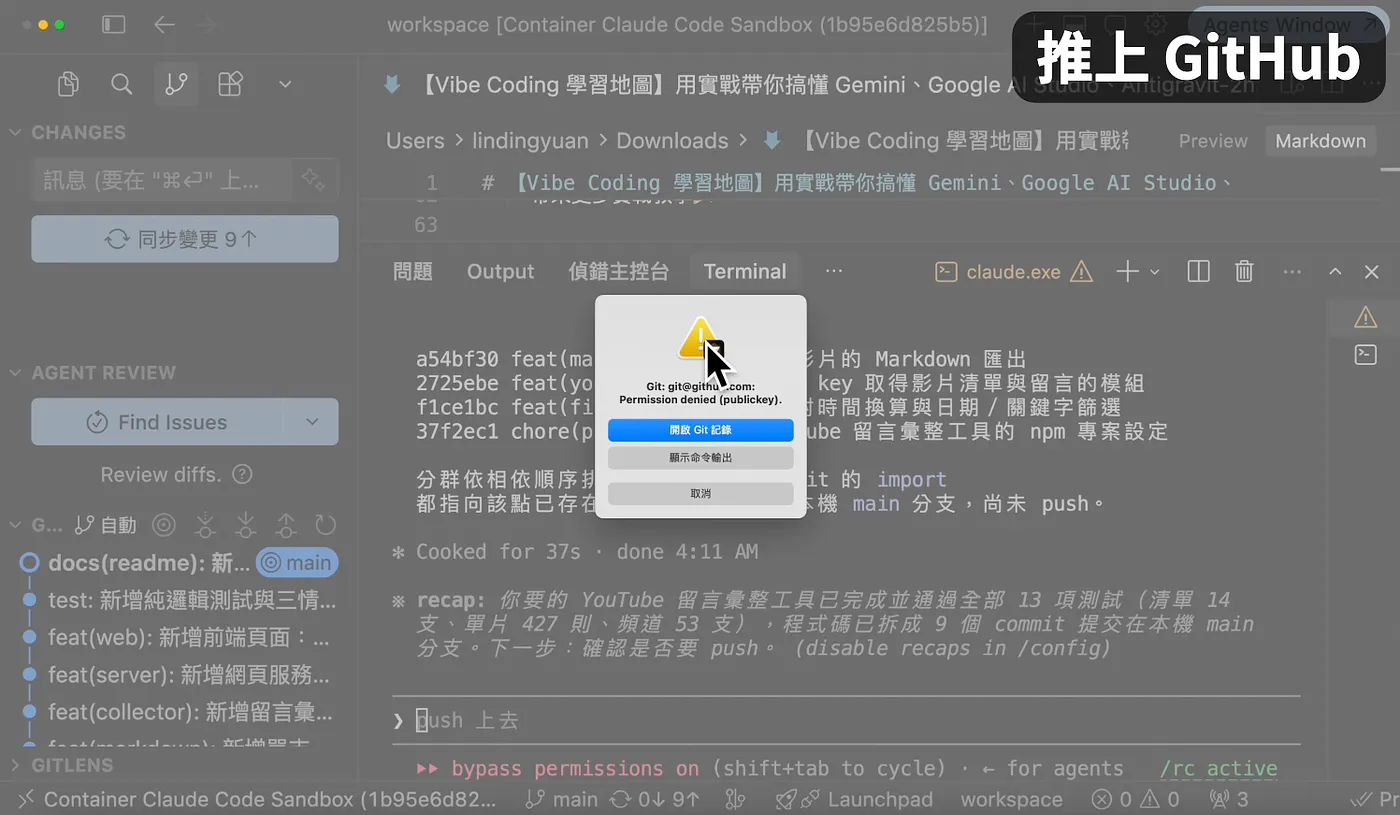Generate commit message with sparkle icon
Screen dimensions: 1400x815
(313, 180)
